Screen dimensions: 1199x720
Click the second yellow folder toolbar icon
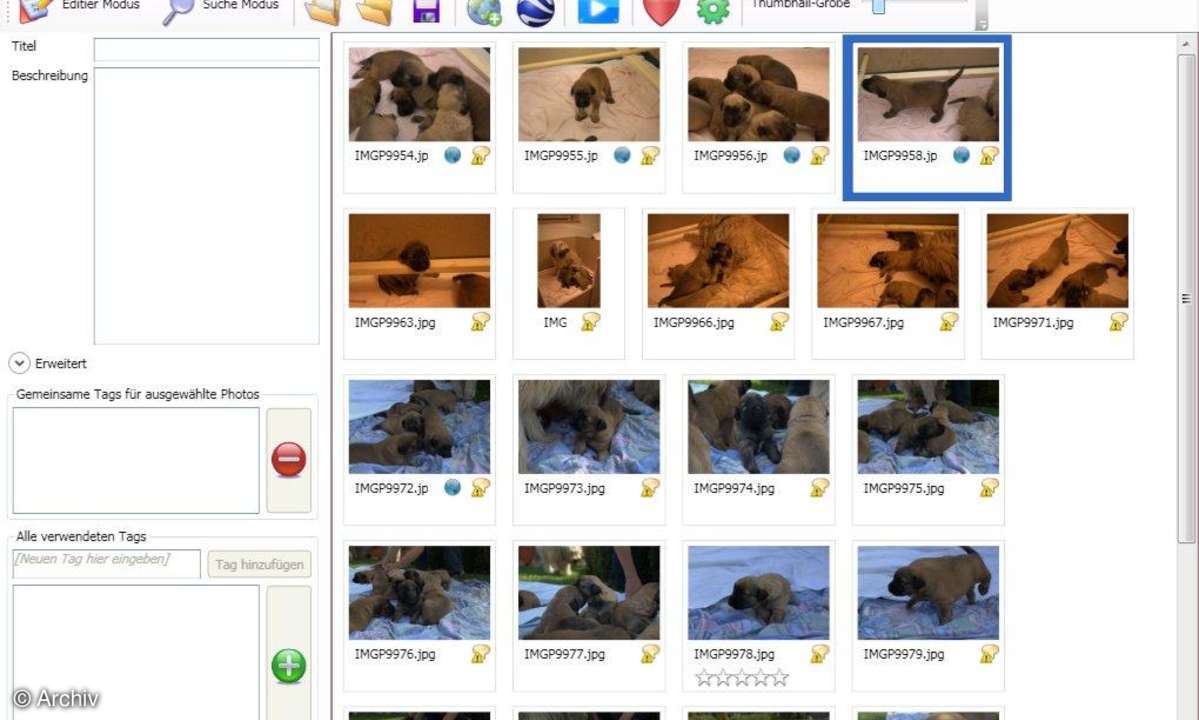coord(374,11)
